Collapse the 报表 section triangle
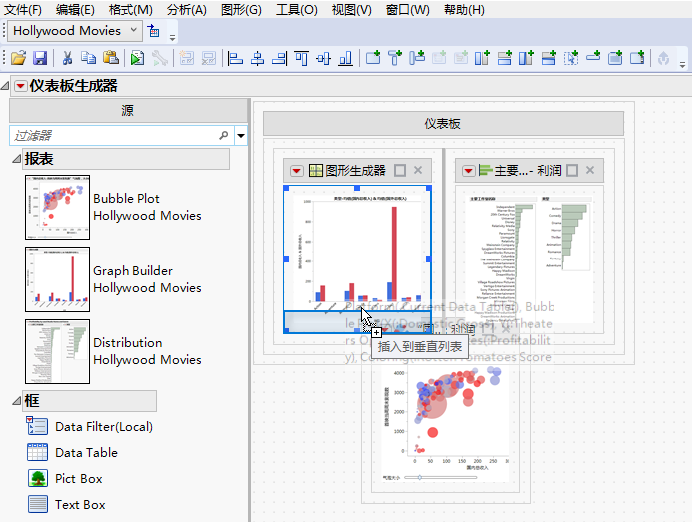The image size is (692, 522). pos(16,160)
